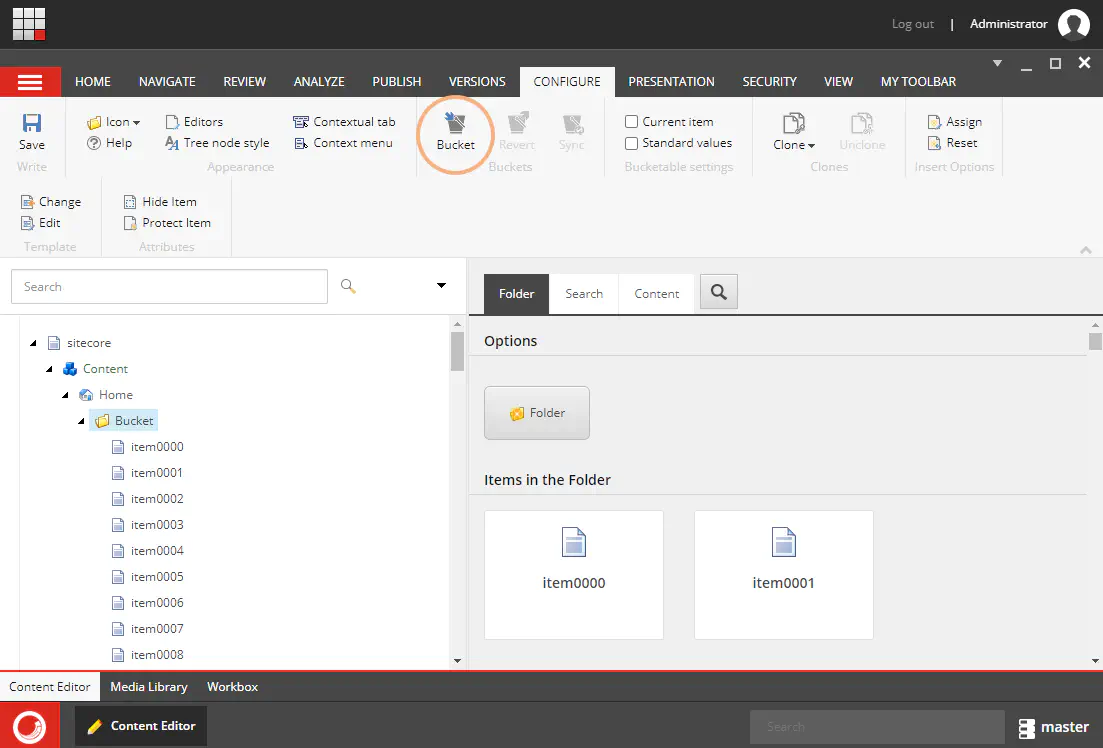Image resolution: width=1103 pixels, height=748 pixels.
Task: Open Help in the Appearance group
Action: click(x=110, y=143)
